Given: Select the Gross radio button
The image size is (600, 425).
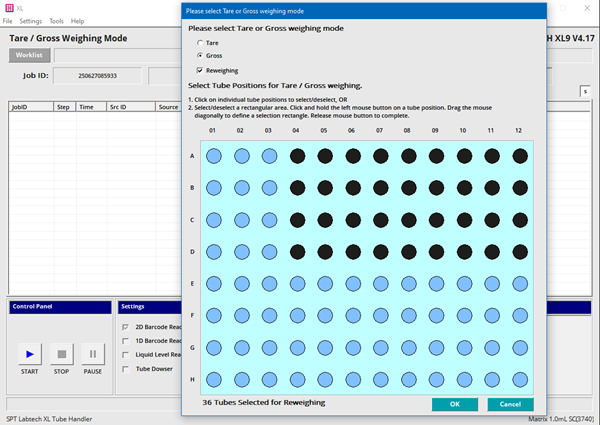Looking at the screenshot, I should tap(199, 56).
